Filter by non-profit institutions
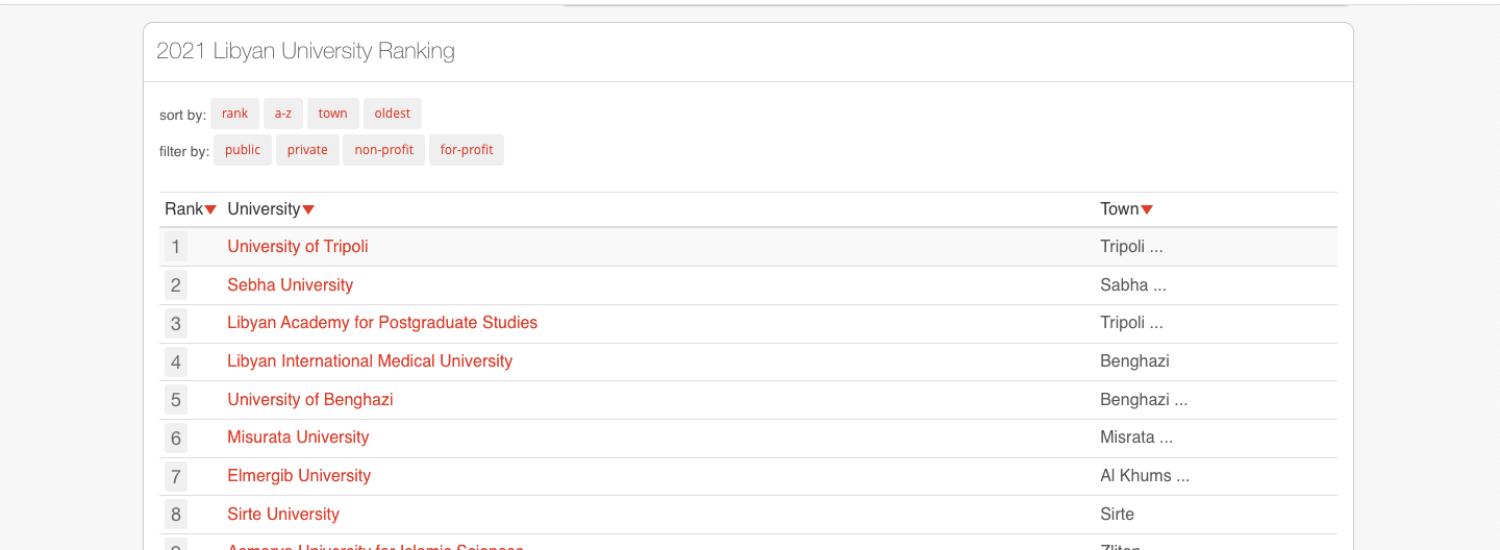The image size is (1500, 550). click(x=384, y=150)
